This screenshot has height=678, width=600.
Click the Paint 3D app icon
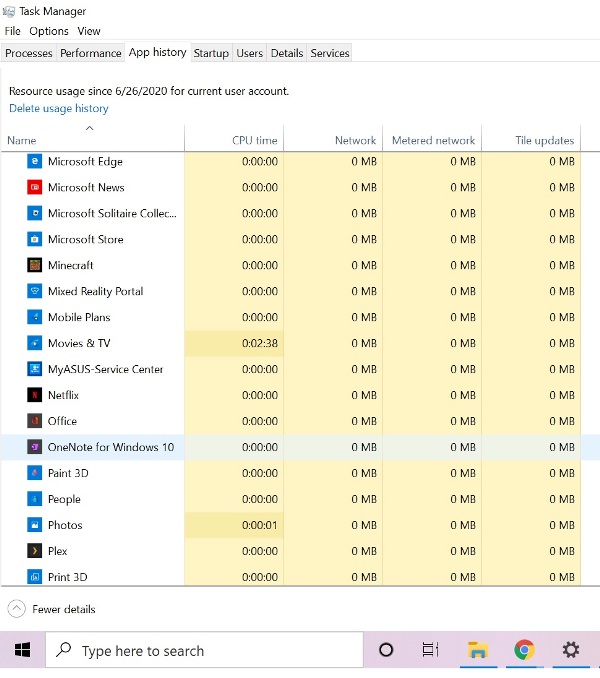pyautogui.click(x=35, y=473)
